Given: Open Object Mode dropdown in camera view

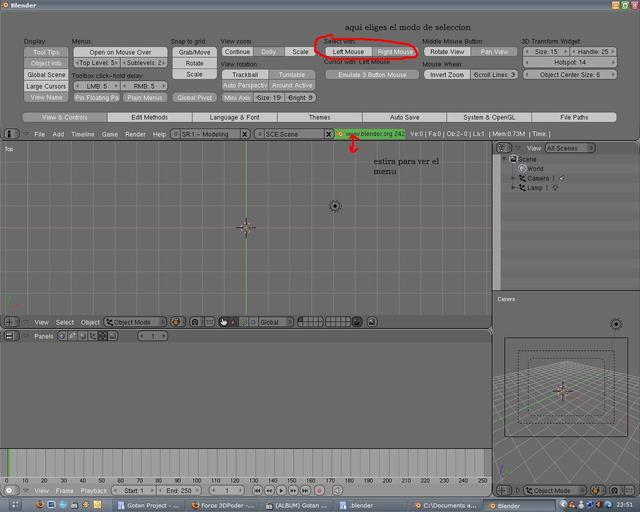Looking at the screenshot, I should 555,490.
